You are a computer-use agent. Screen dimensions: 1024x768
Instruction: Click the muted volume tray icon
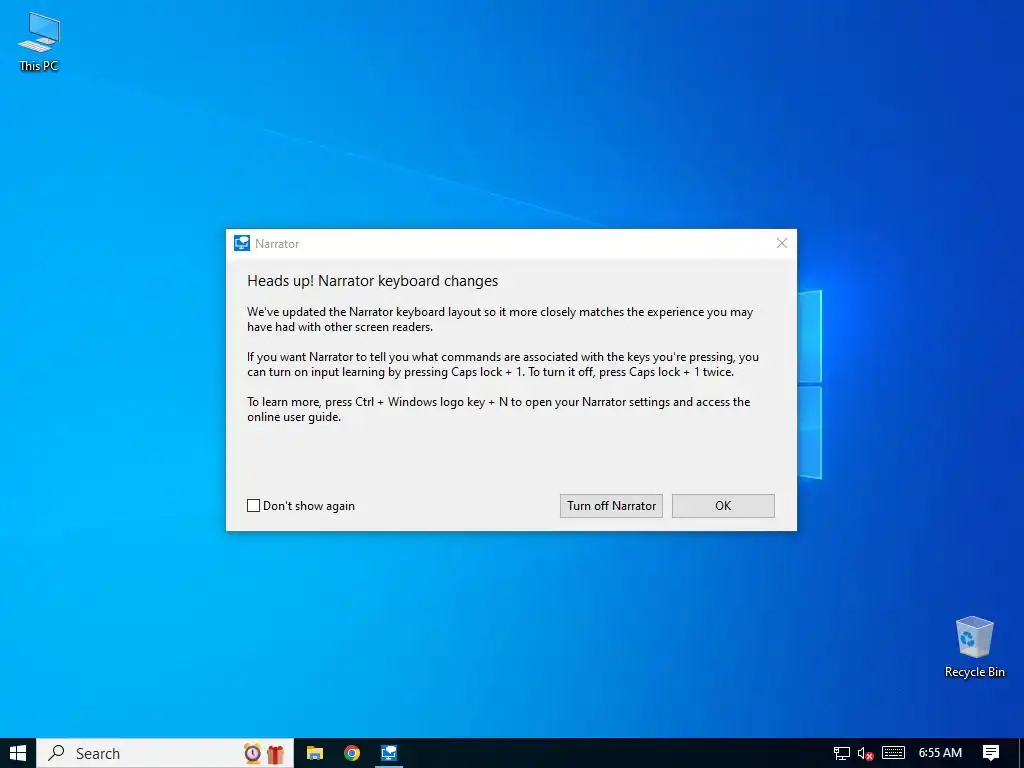pyautogui.click(x=865, y=753)
